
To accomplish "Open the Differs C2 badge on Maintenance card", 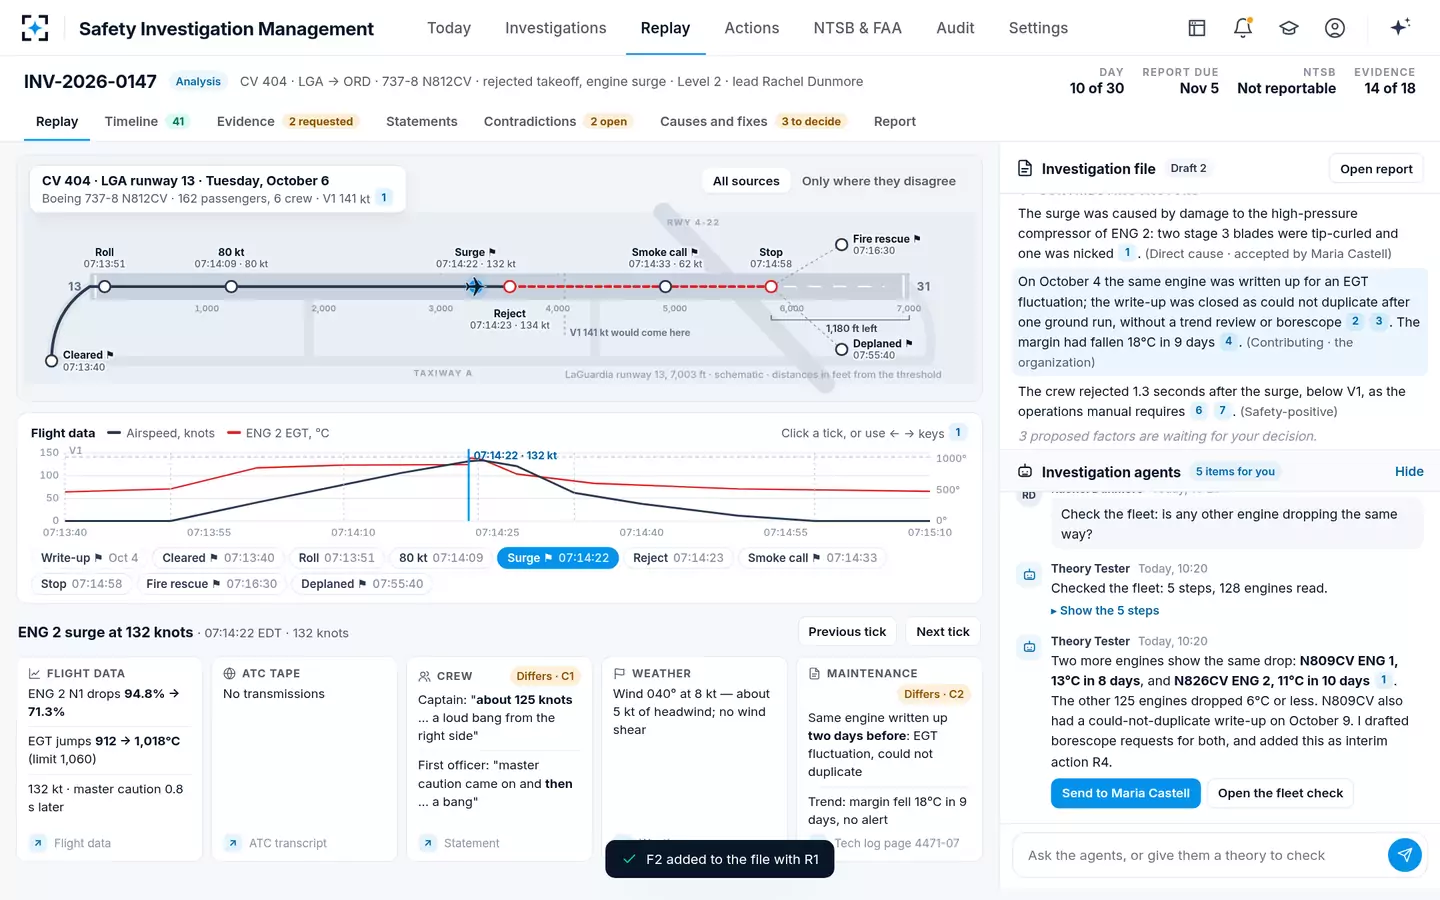I will coord(934,694).
